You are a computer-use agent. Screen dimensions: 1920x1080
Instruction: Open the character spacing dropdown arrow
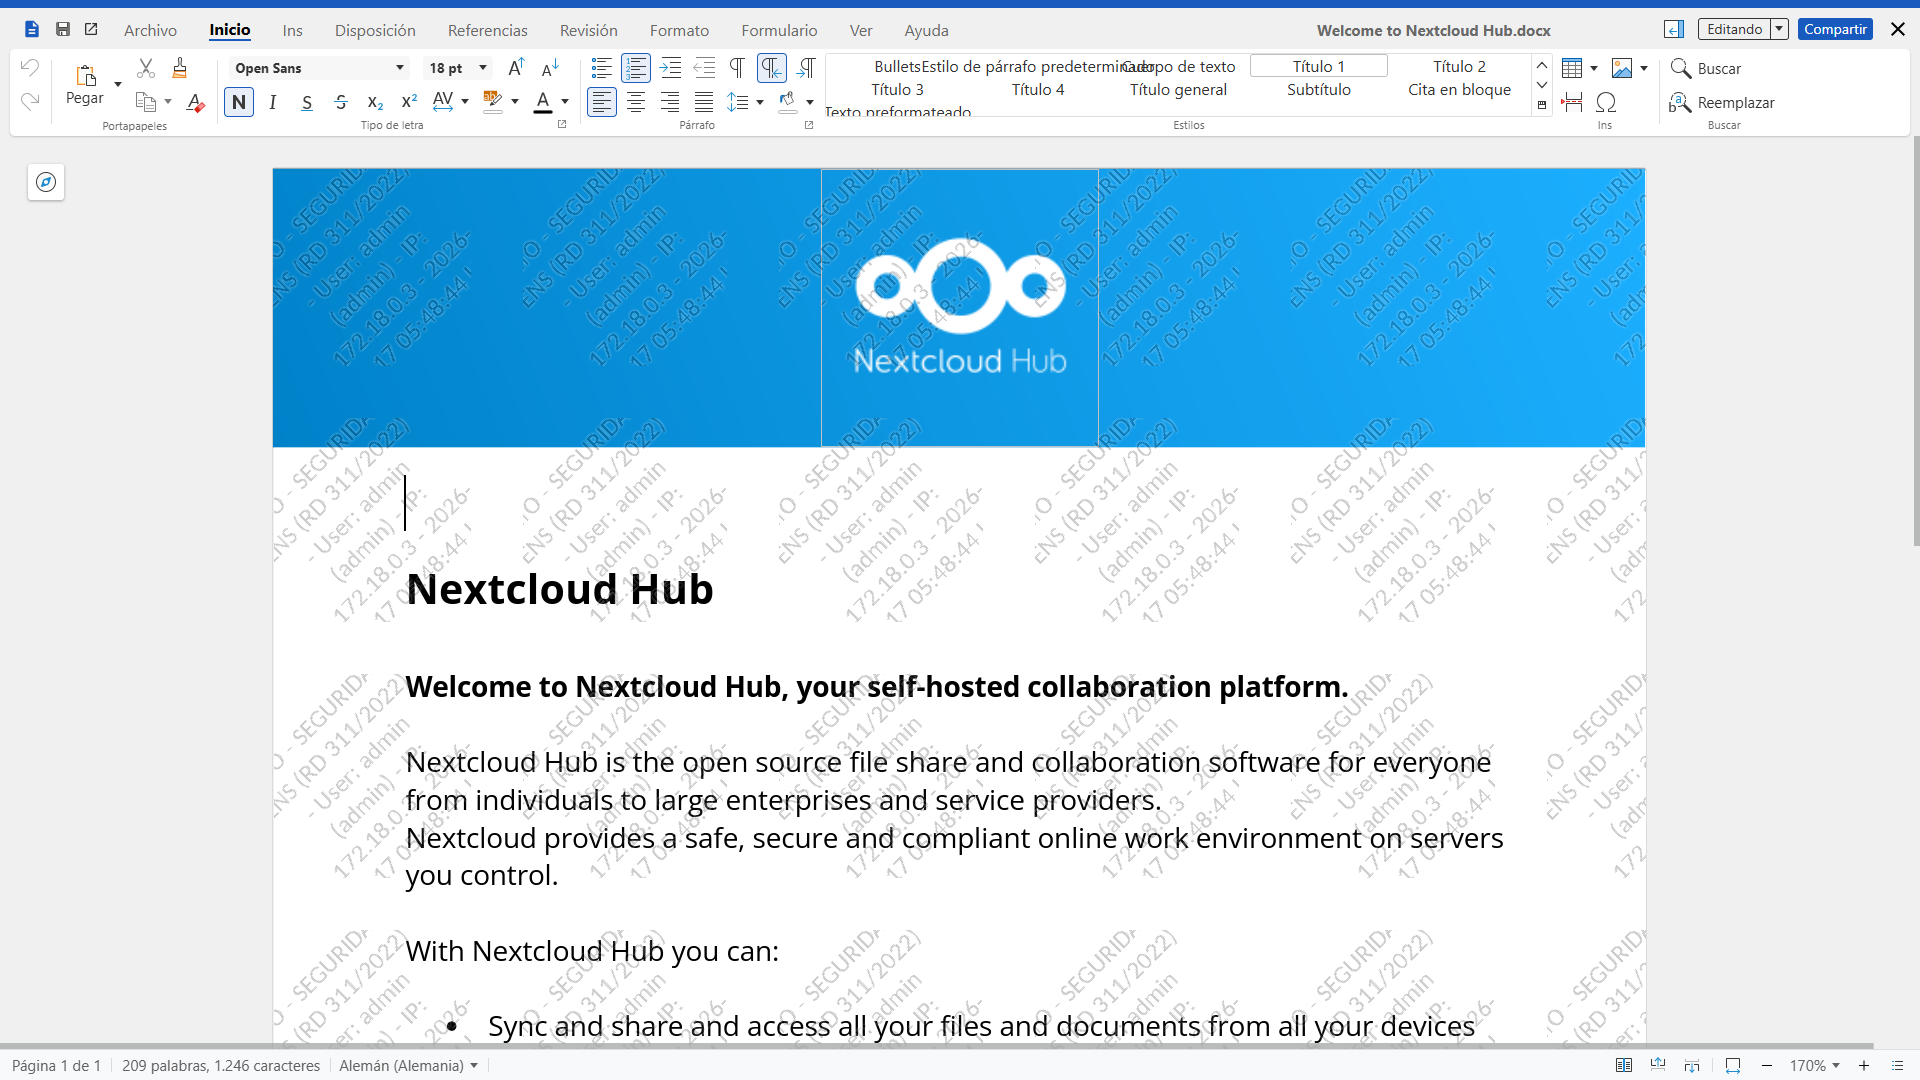click(x=465, y=102)
